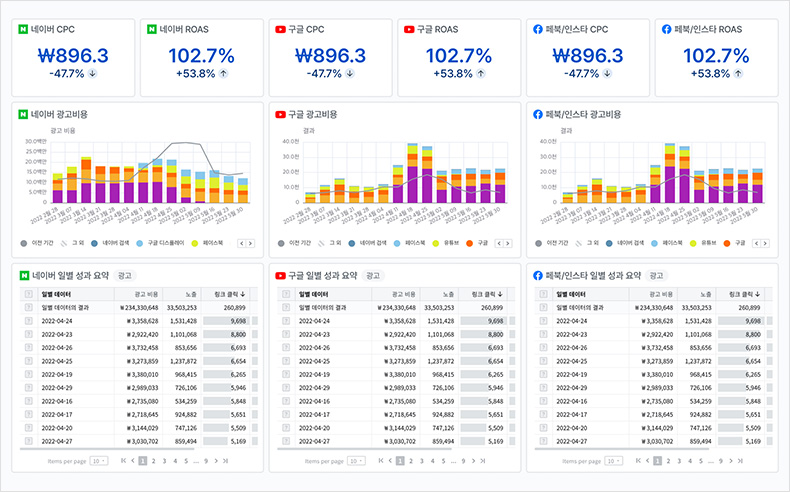The image size is (790, 492).
Task: Go to next page in 페북/인스타 table pagination
Action: 731,461
